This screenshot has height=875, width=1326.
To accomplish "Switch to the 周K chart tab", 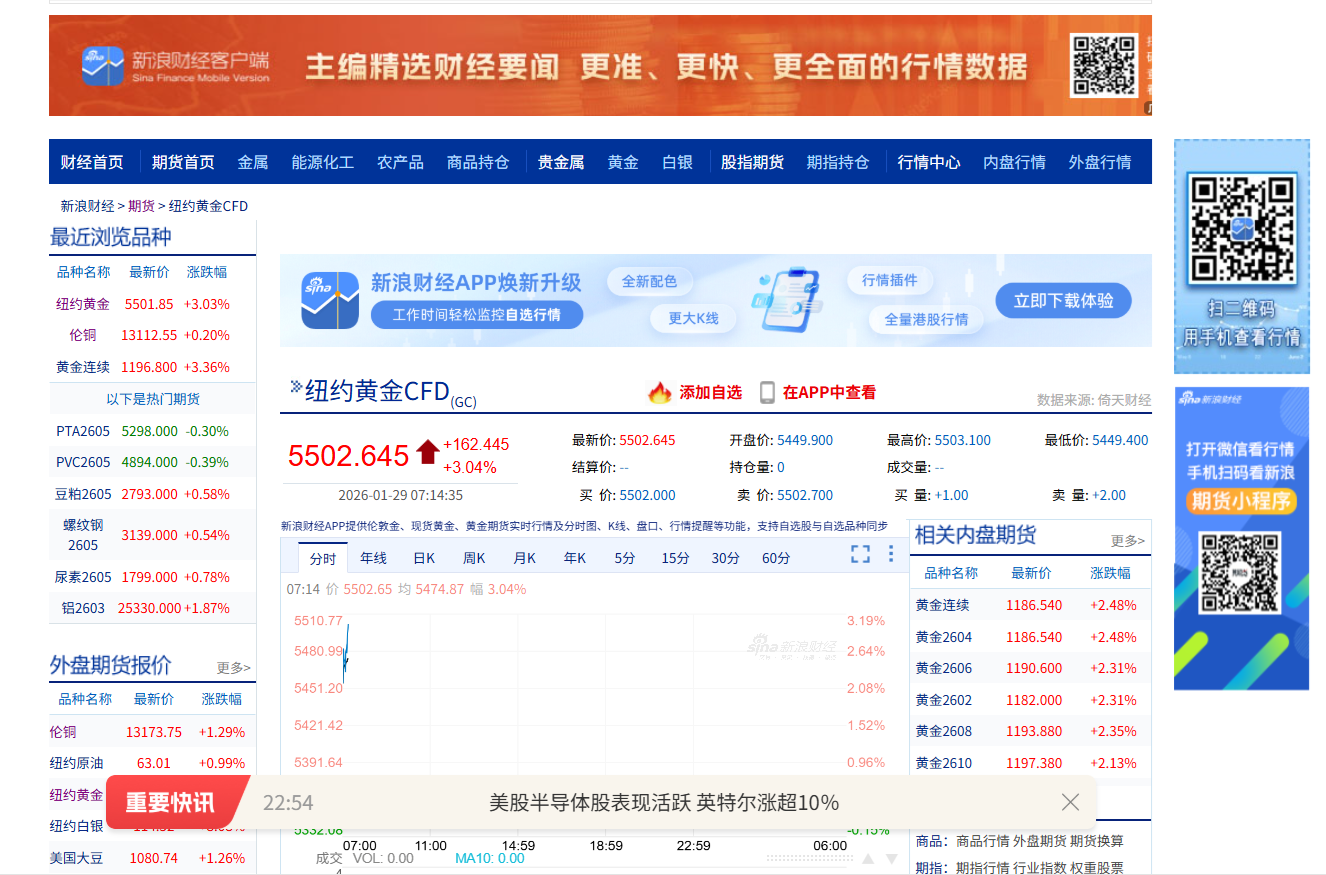I will (474, 558).
